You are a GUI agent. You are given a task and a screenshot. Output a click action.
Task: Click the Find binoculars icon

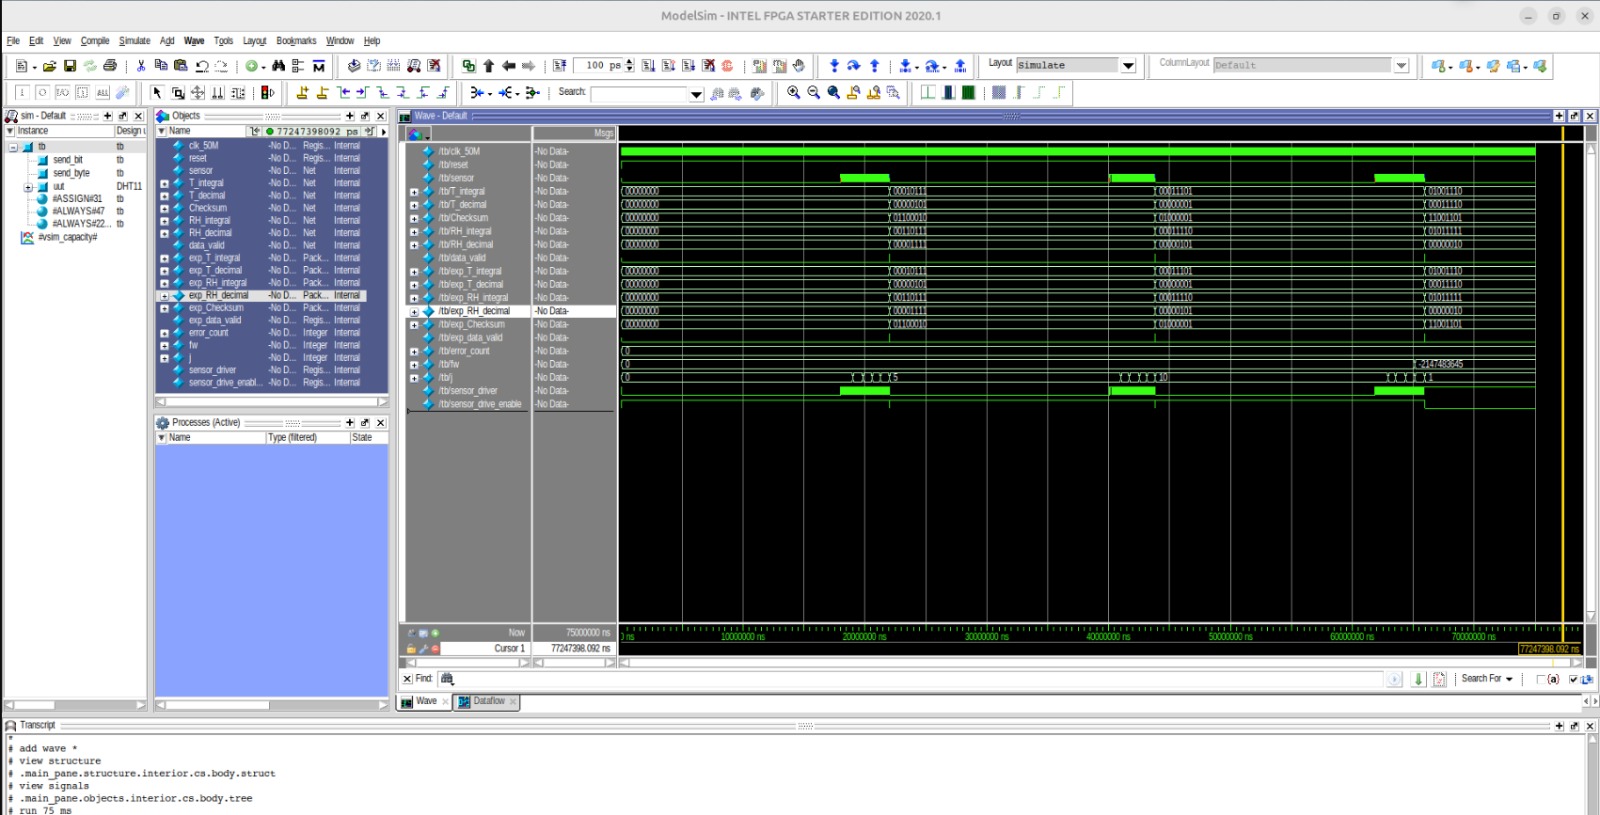pyautogui.click(x=279, y=66)
